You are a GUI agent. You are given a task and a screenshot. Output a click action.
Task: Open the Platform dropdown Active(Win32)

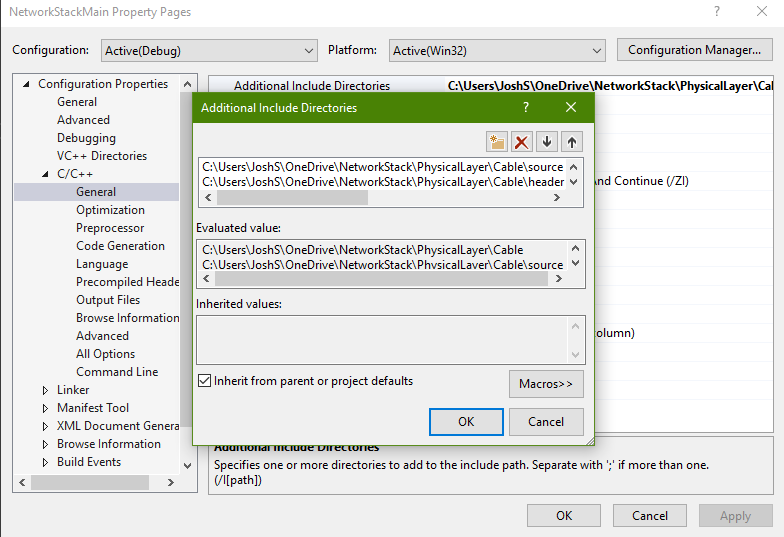click(x=497, y=50)
